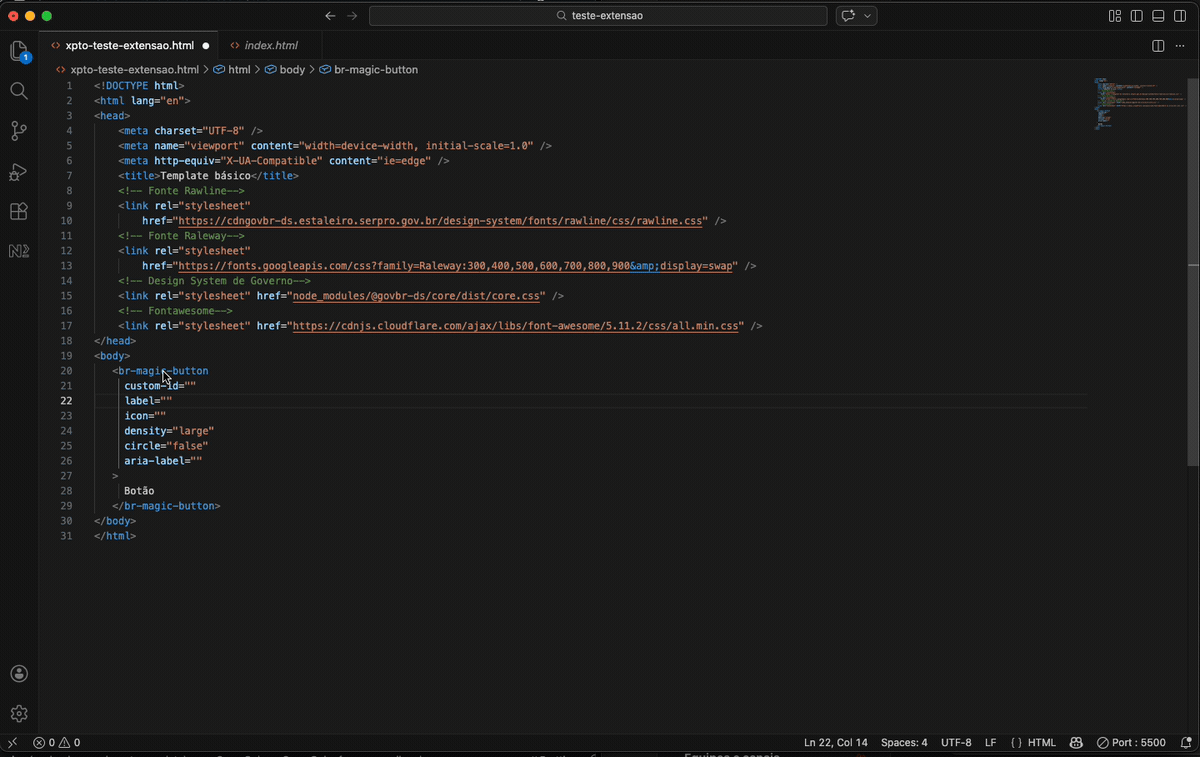Open the Explorer view in the activity bar
This screenshot has height=757, width=1200.
click(19, 51)
